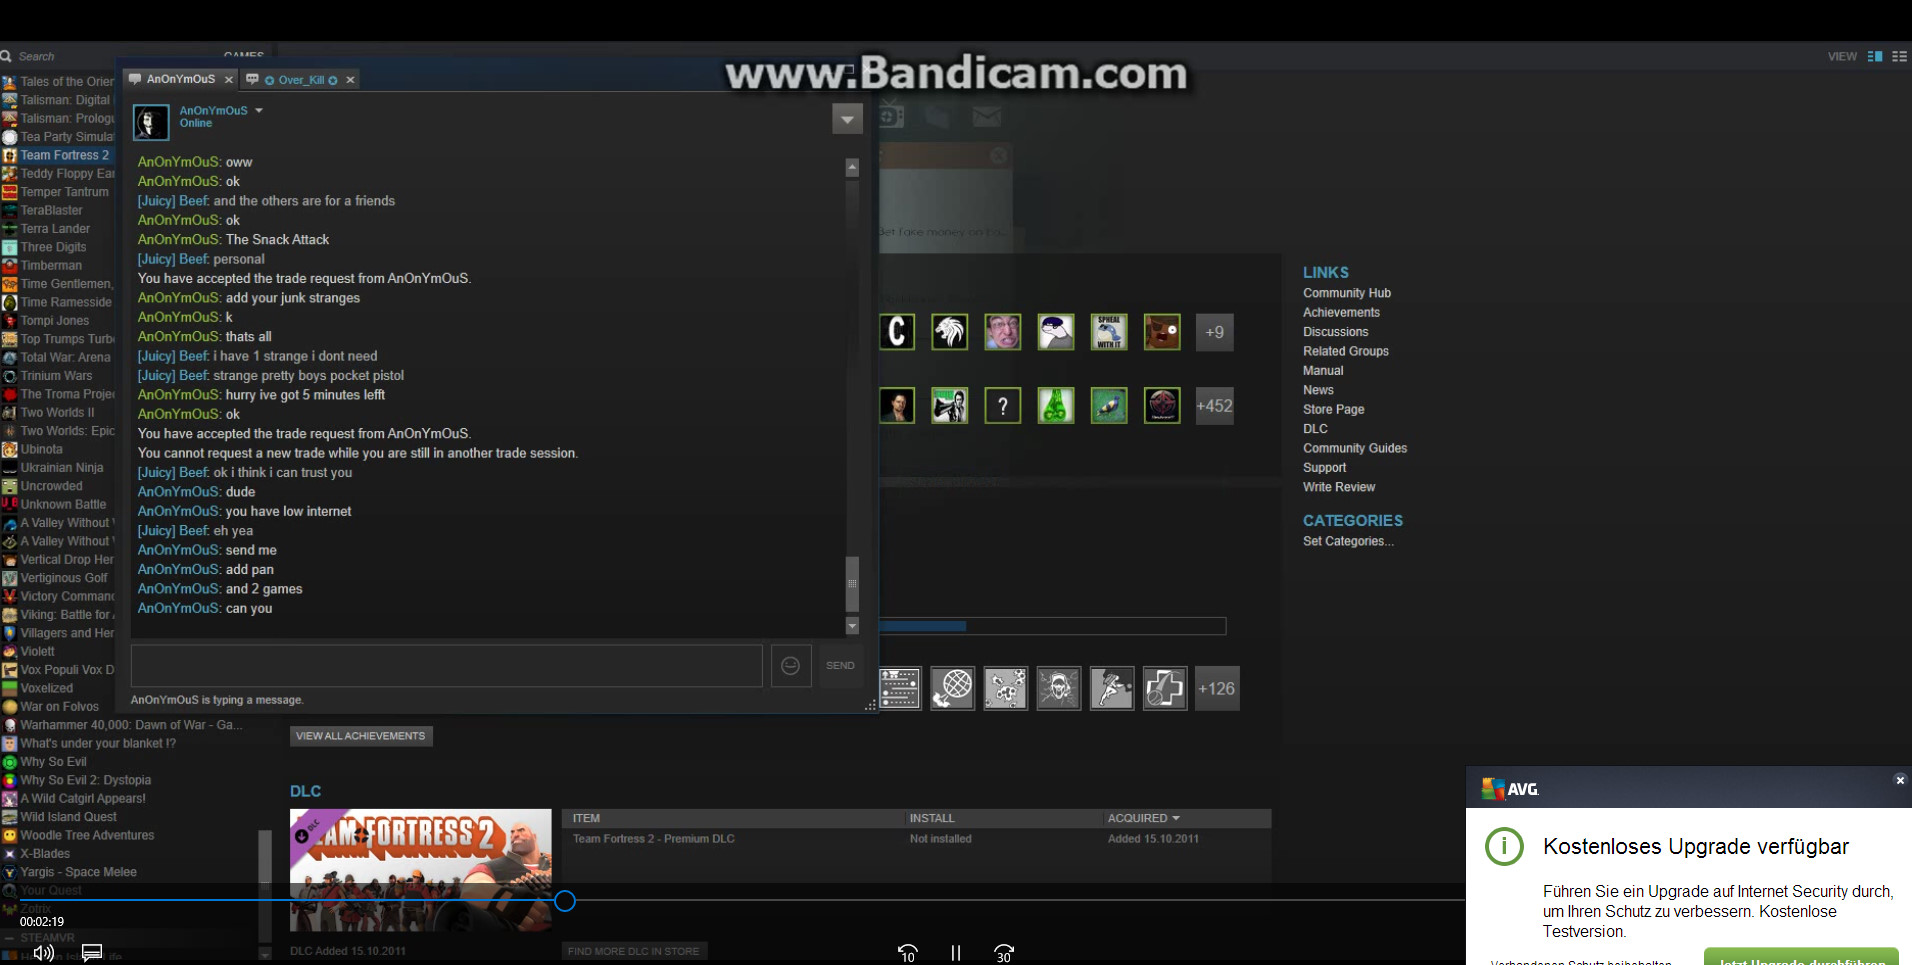Open the emoticon picker in chat
Image resolution: width=1912 pixels, height=965 pixels.
(790, 666)
